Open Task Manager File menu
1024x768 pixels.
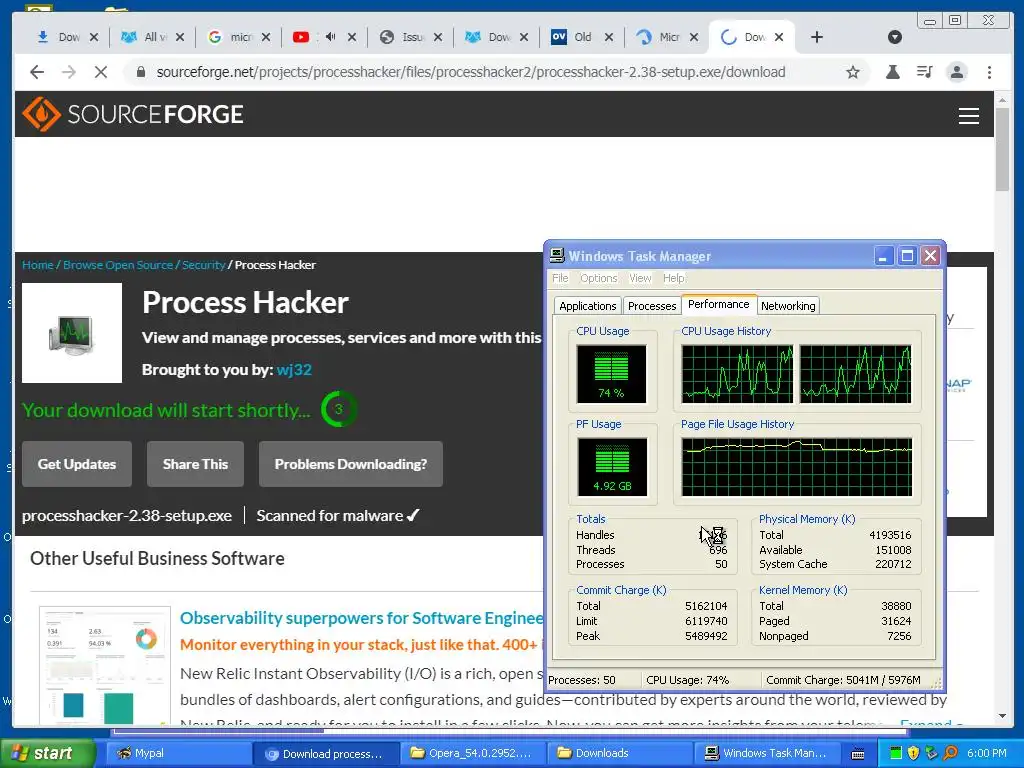560,278
